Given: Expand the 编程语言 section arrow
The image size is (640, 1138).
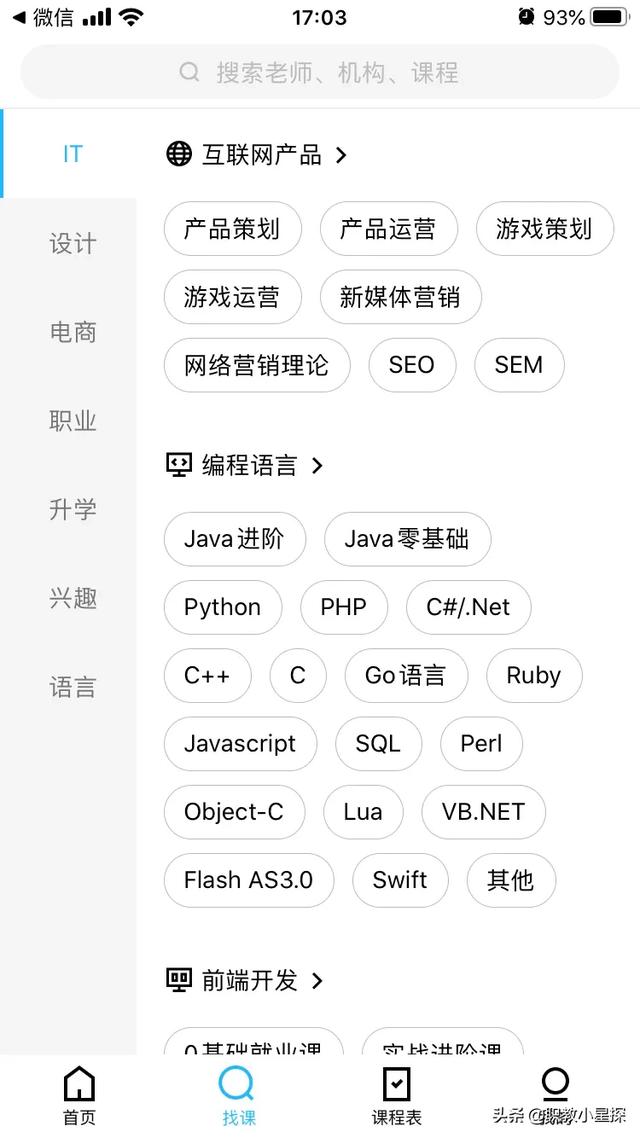Looking at the screenshot, I should [316, 465].
